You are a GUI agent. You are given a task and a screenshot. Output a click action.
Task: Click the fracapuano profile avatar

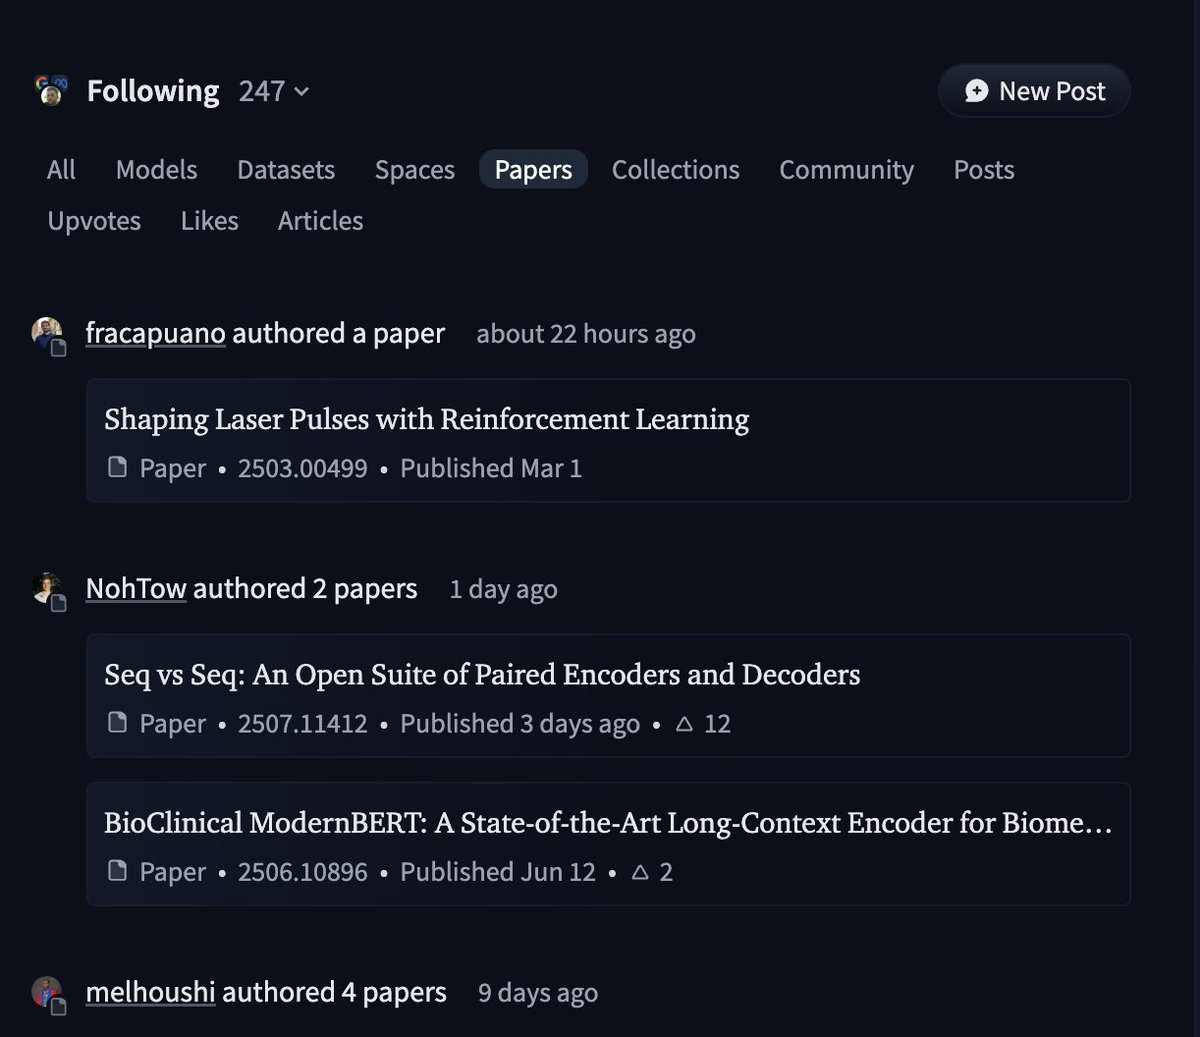pyautogui.click(x=46, y=330)
